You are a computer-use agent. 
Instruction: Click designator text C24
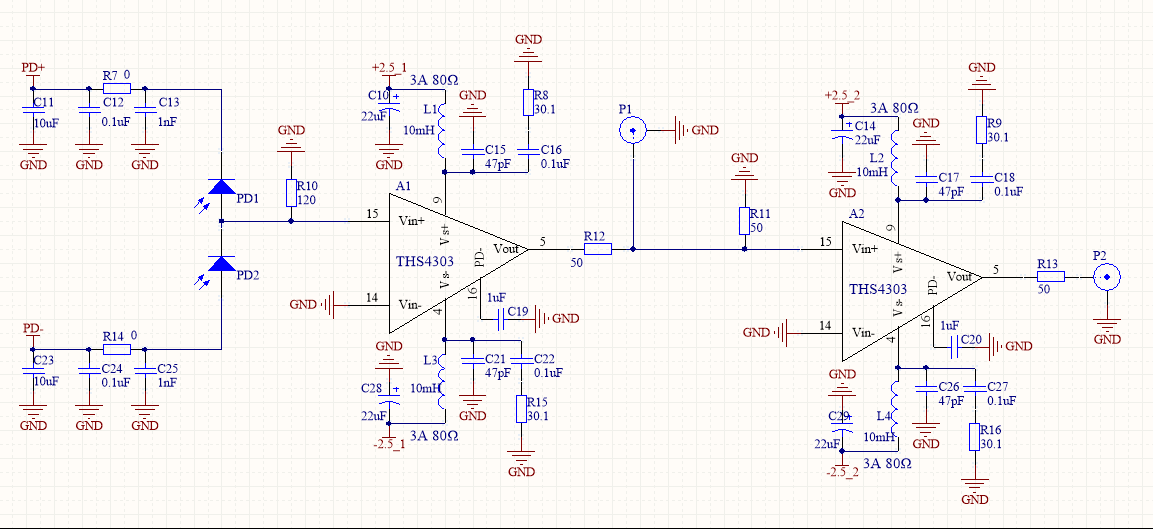[x=112, y=368]
